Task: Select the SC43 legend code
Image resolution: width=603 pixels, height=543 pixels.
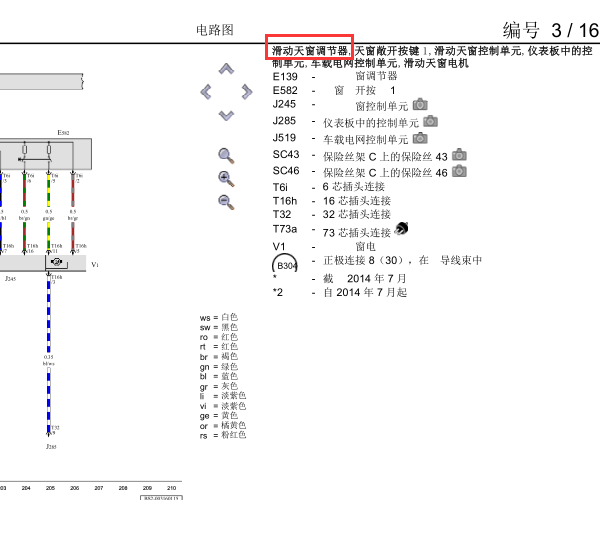Action: (286, 154)
